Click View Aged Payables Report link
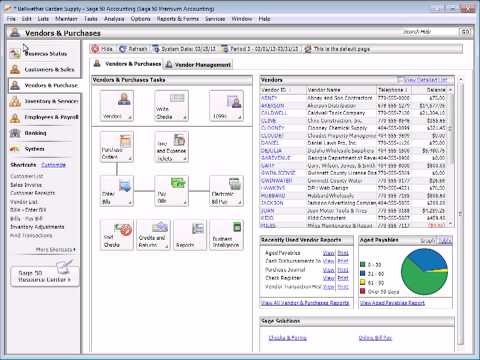 click(393, 303)
